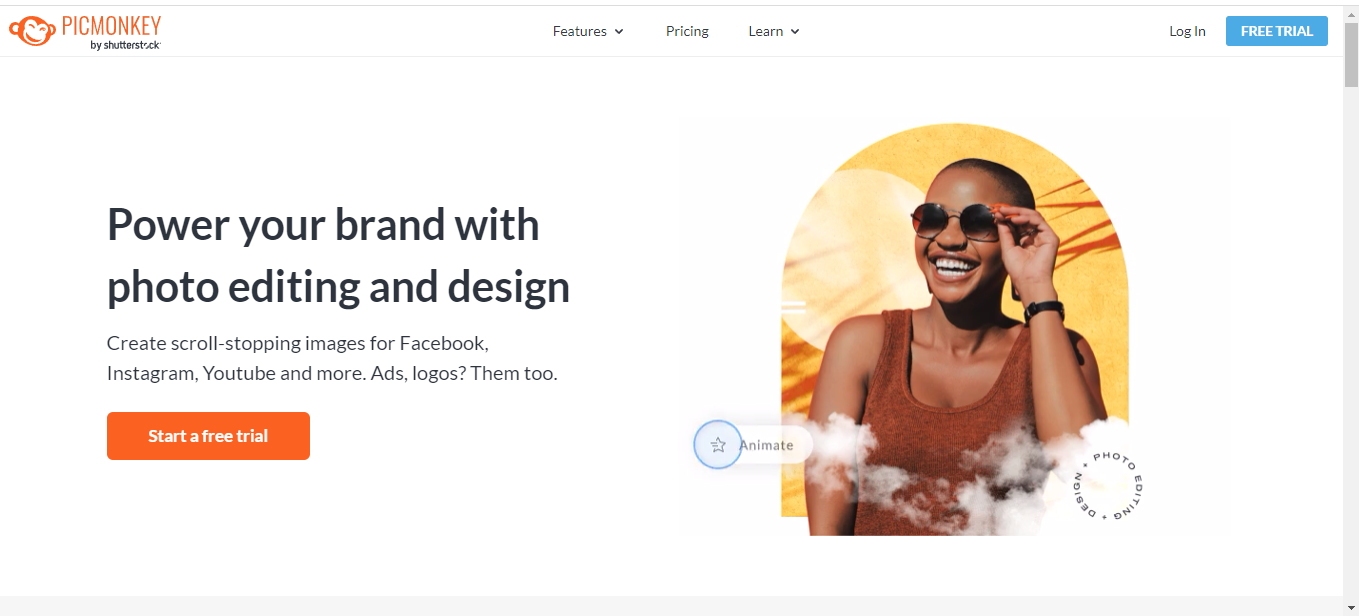This screenshot has width=1359, height=616.
Task: Click the circular Photo Editing Design badge
Action: point(1107,485)
